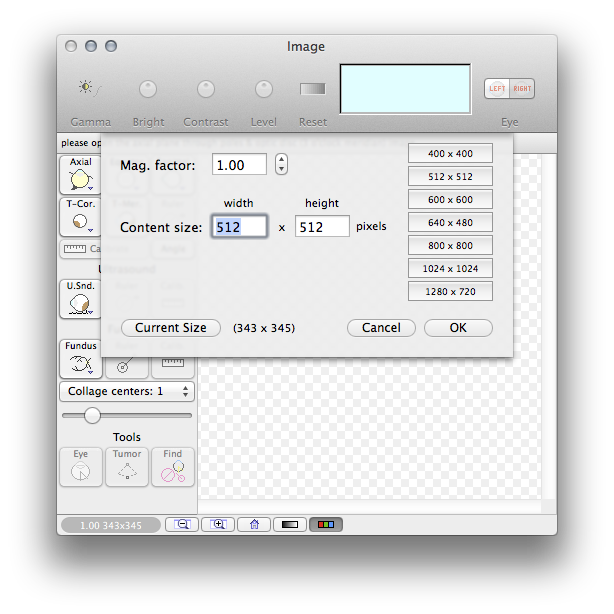Confirm the dialog with OK
Image resolution: width=614 pixels, height=614 pixels.
click(x=458, y=328)
